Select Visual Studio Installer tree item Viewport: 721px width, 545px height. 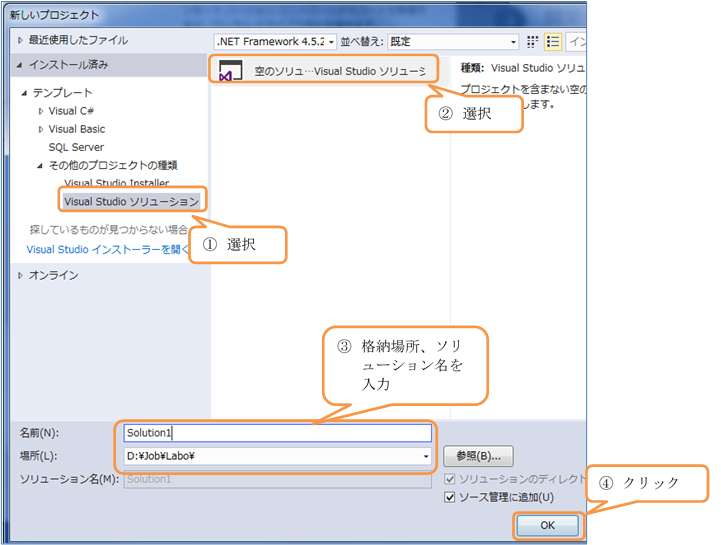coord(116,183)
